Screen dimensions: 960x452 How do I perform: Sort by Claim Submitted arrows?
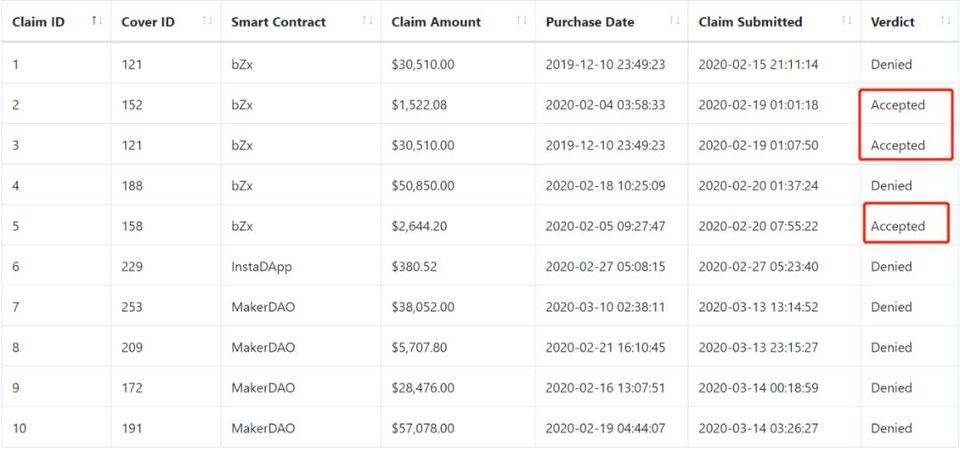[x=846, y=21]
